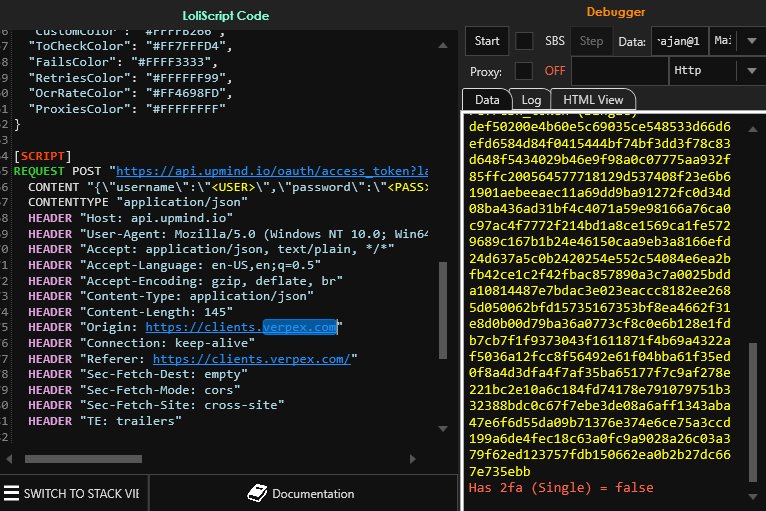Image resolution: width=766 pixels, height=511 pixels.
Task: Click the CONTENTTYPE "application/json" line
Action: (138, 202)
